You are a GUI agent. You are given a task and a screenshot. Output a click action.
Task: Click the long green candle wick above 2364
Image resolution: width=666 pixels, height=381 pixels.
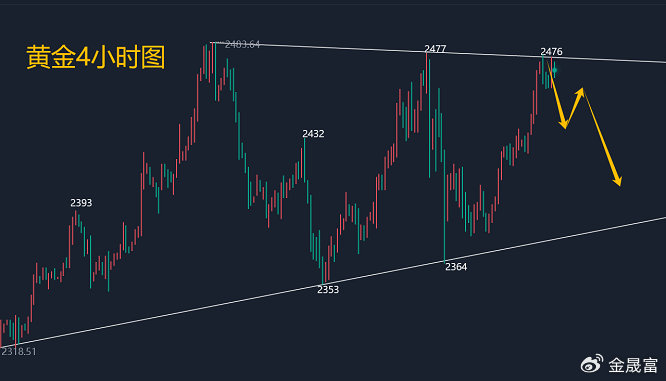click(444, 212)
